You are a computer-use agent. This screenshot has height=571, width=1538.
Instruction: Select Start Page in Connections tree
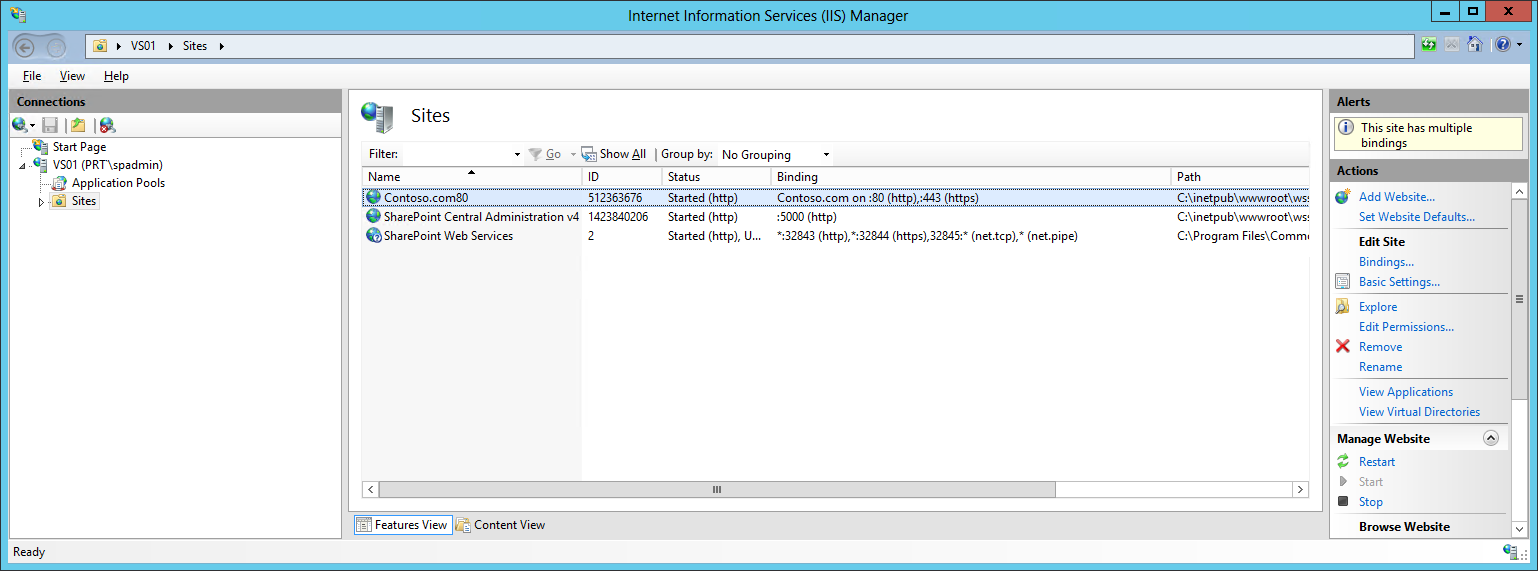[79, 147]
